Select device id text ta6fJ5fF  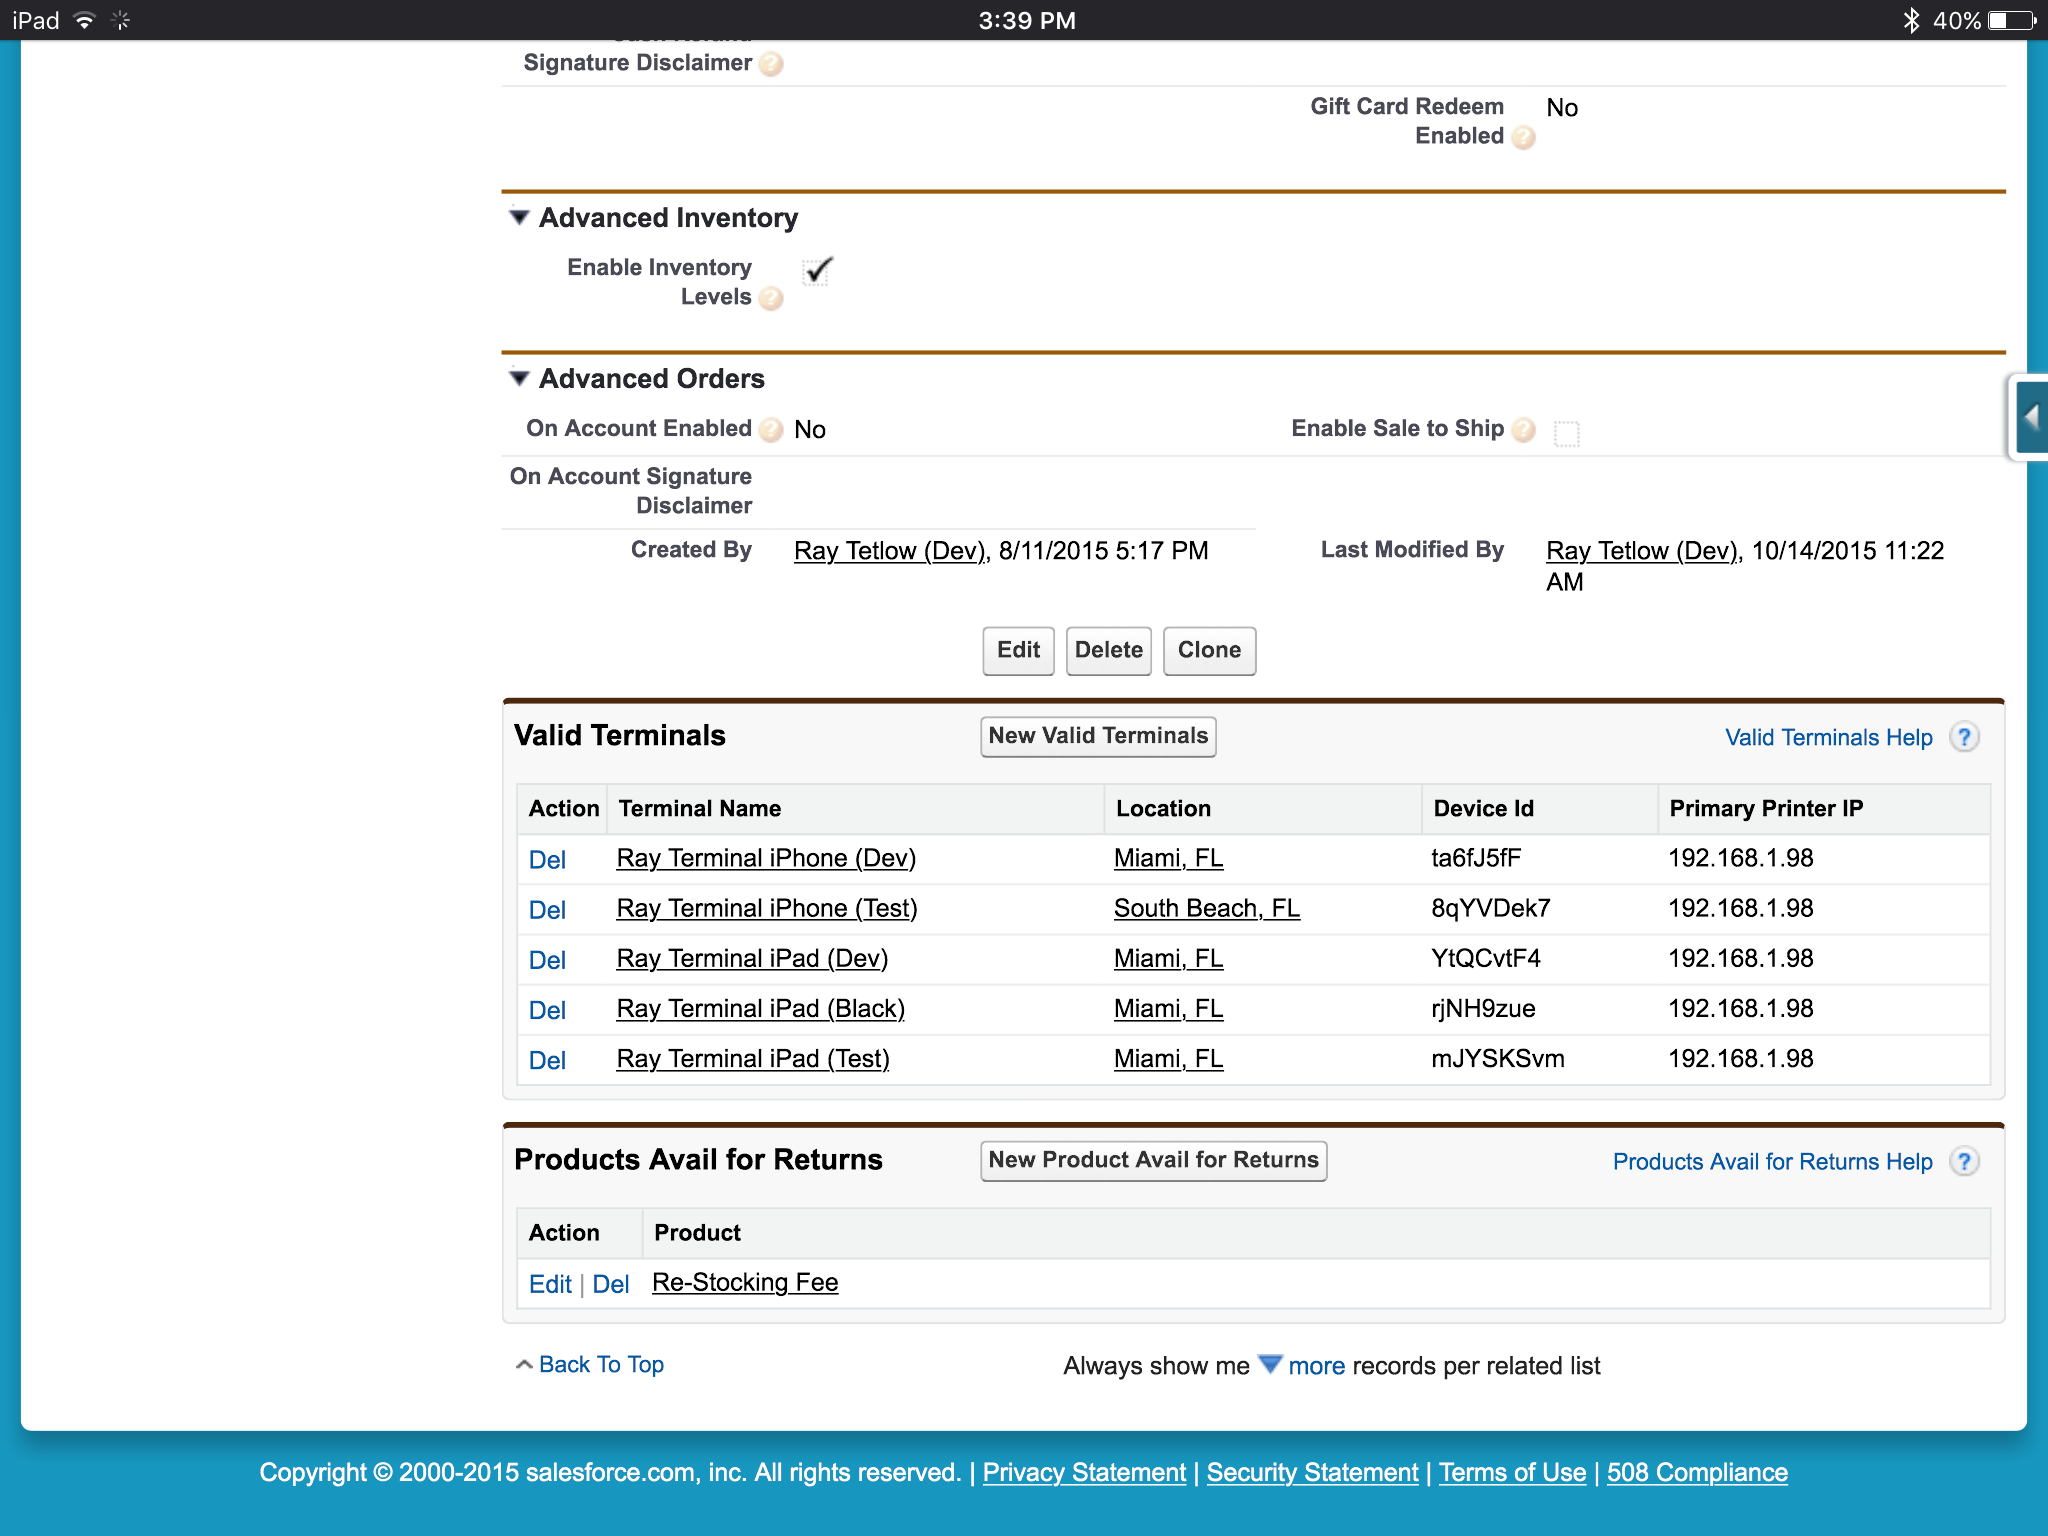(1476, 859)
